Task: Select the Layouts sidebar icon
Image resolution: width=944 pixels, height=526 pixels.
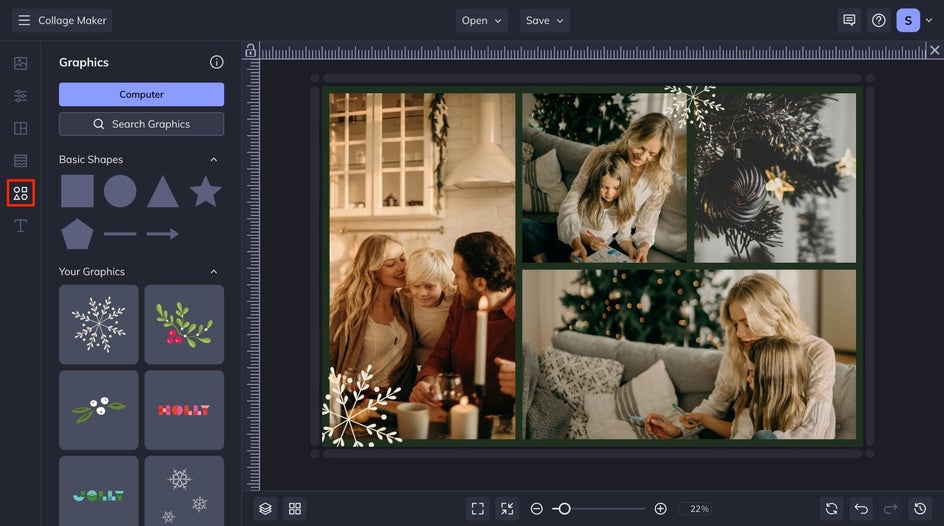Action: click(x=20, y=128)
